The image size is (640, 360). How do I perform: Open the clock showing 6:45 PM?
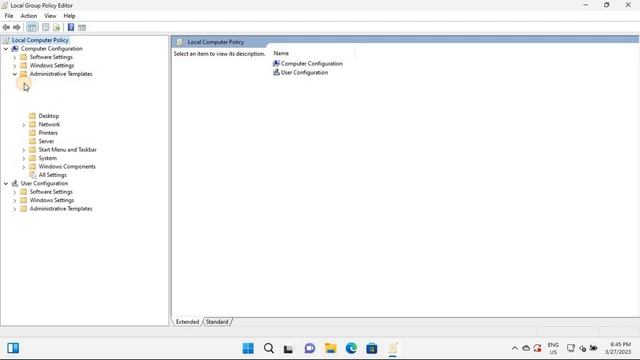click(x=618, y=348)
